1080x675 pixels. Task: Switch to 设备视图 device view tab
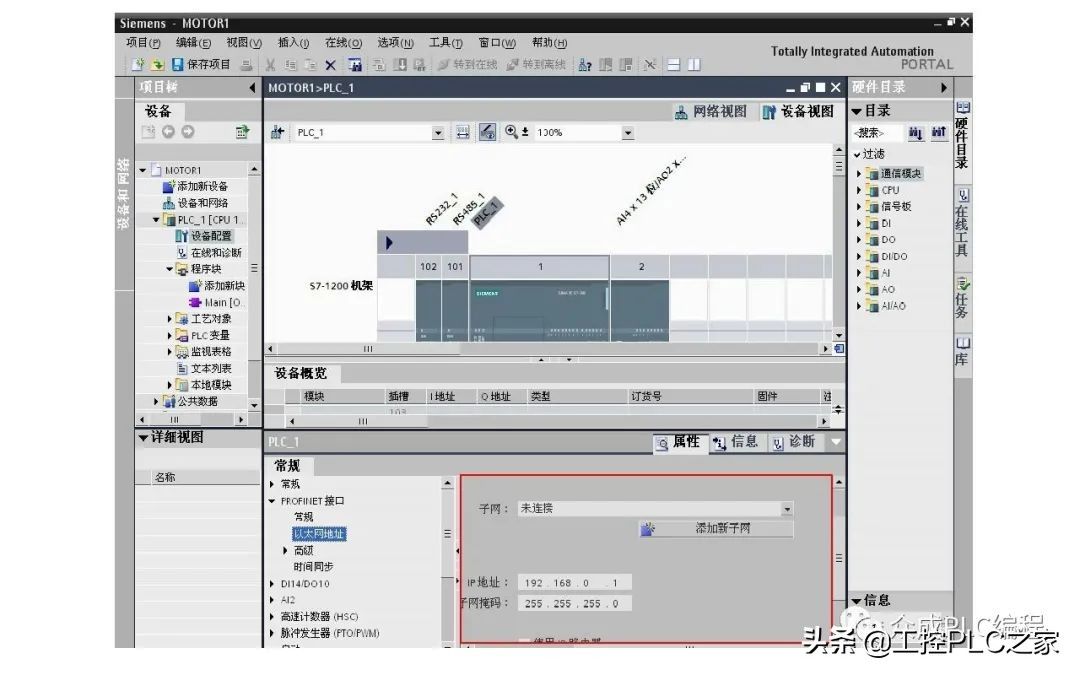click(x=798, y=112)
